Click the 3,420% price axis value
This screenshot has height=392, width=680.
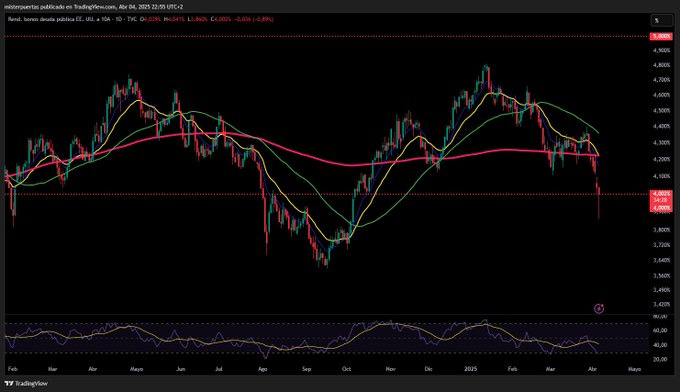pyautogui.click(x=661, y=304)
